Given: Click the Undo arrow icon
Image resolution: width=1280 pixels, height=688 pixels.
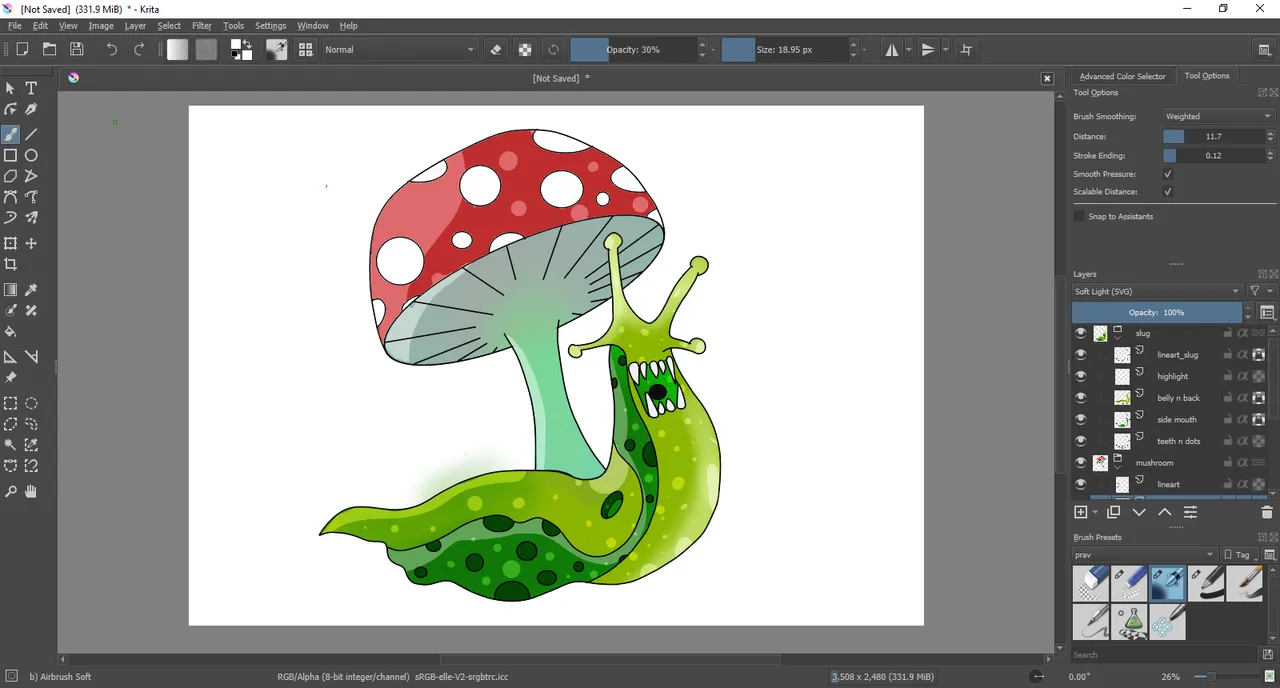Looking at the screenshot, I should pyautogui.click(x=111, y=49).
